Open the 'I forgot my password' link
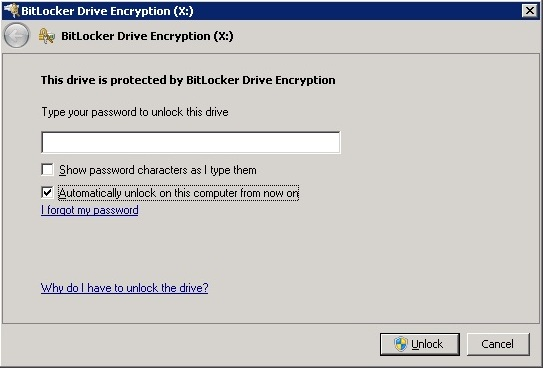Viewport: 543px width, 369px height. tap(90, 210)
